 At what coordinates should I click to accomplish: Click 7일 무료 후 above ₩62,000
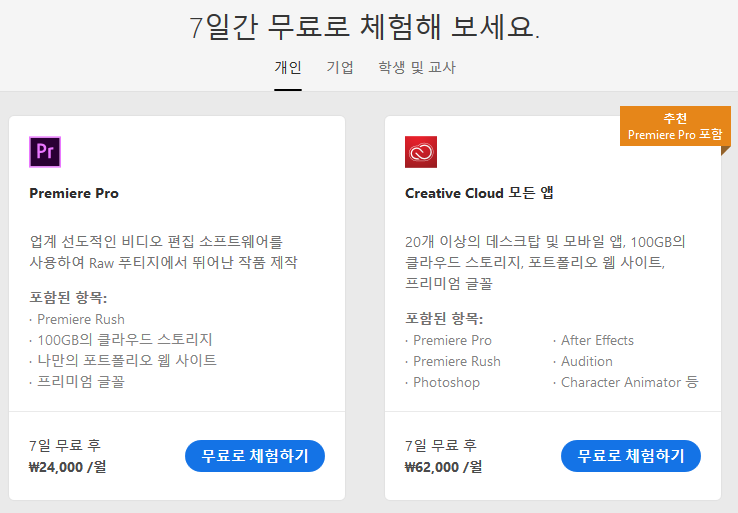441,445
